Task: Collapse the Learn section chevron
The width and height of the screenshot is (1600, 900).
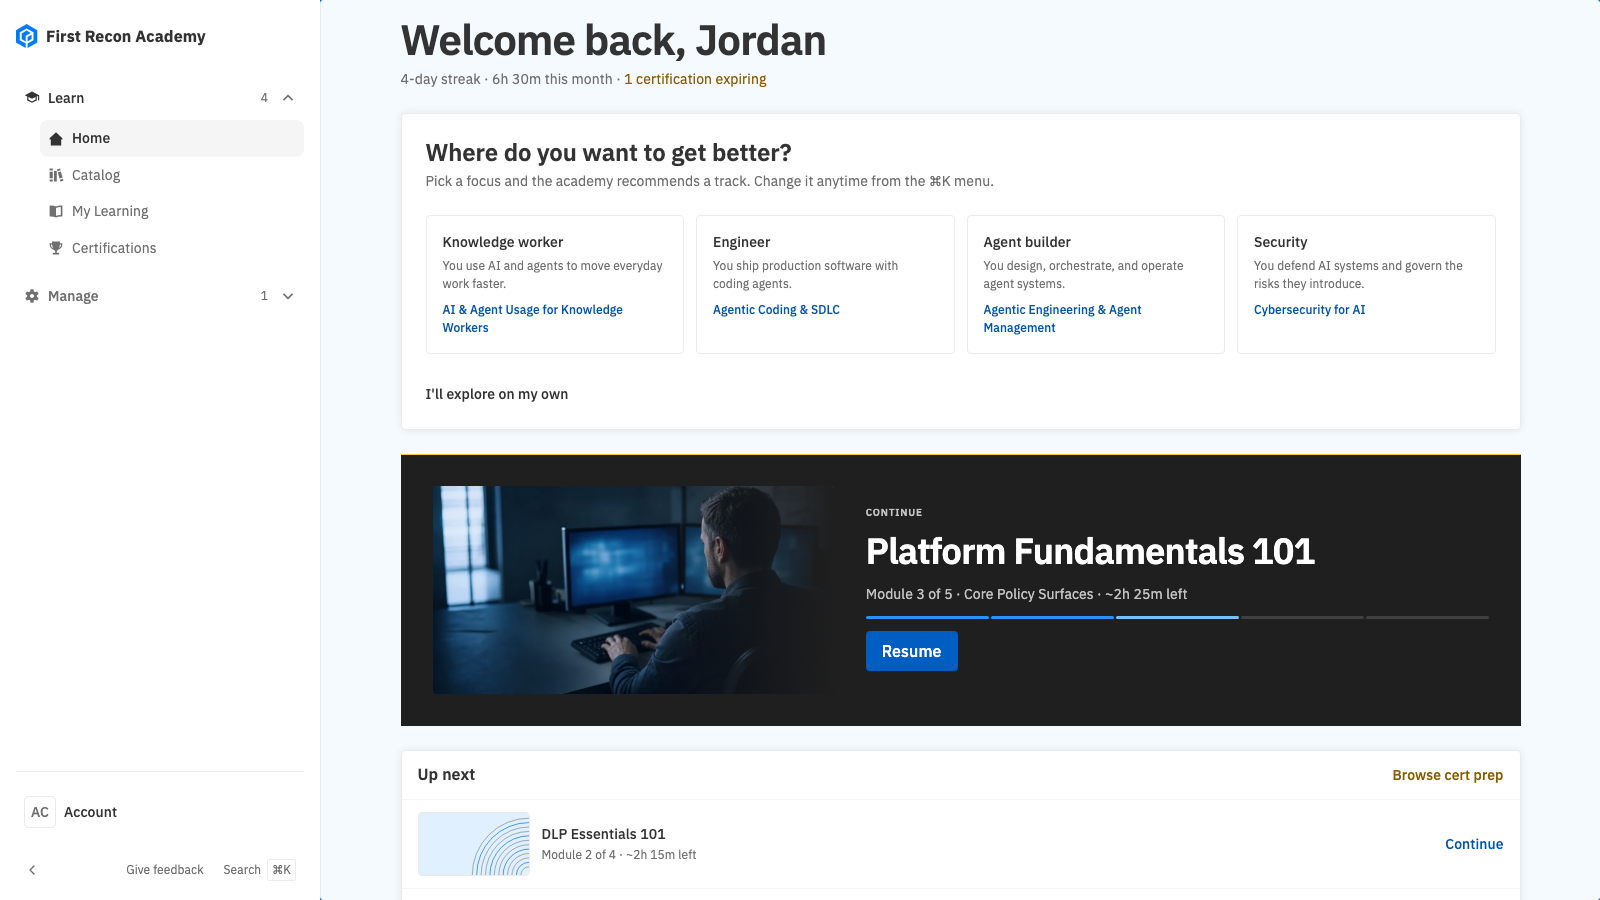Action: 288,98
